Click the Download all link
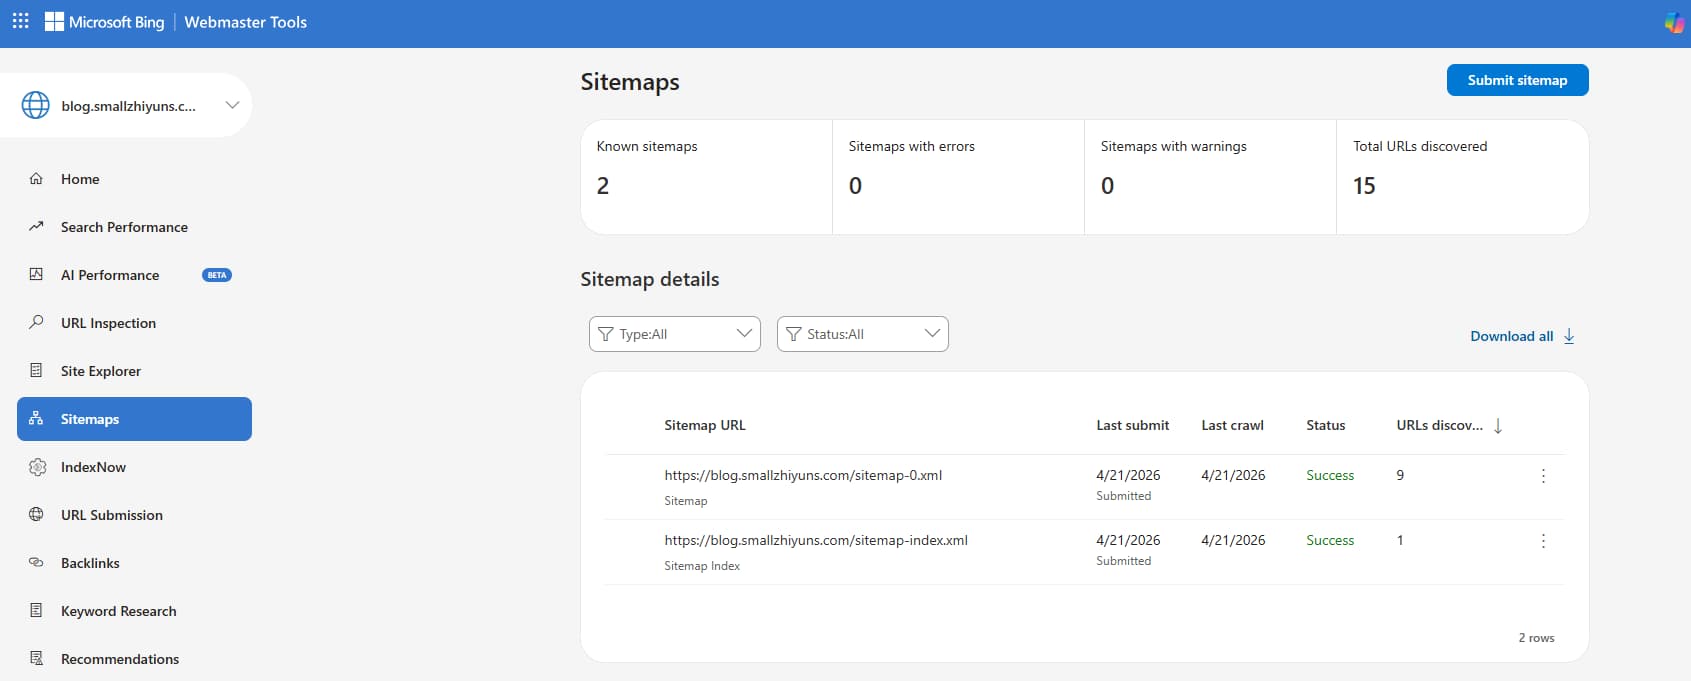This screenshot has width=1691, height=681. (1511, 336)
